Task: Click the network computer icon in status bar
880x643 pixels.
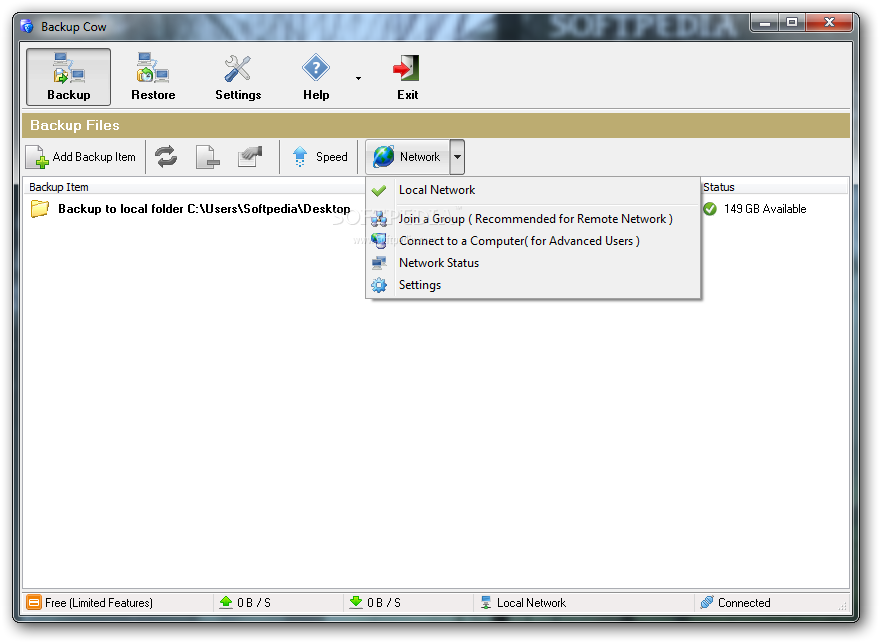Action: click(485, 603)
